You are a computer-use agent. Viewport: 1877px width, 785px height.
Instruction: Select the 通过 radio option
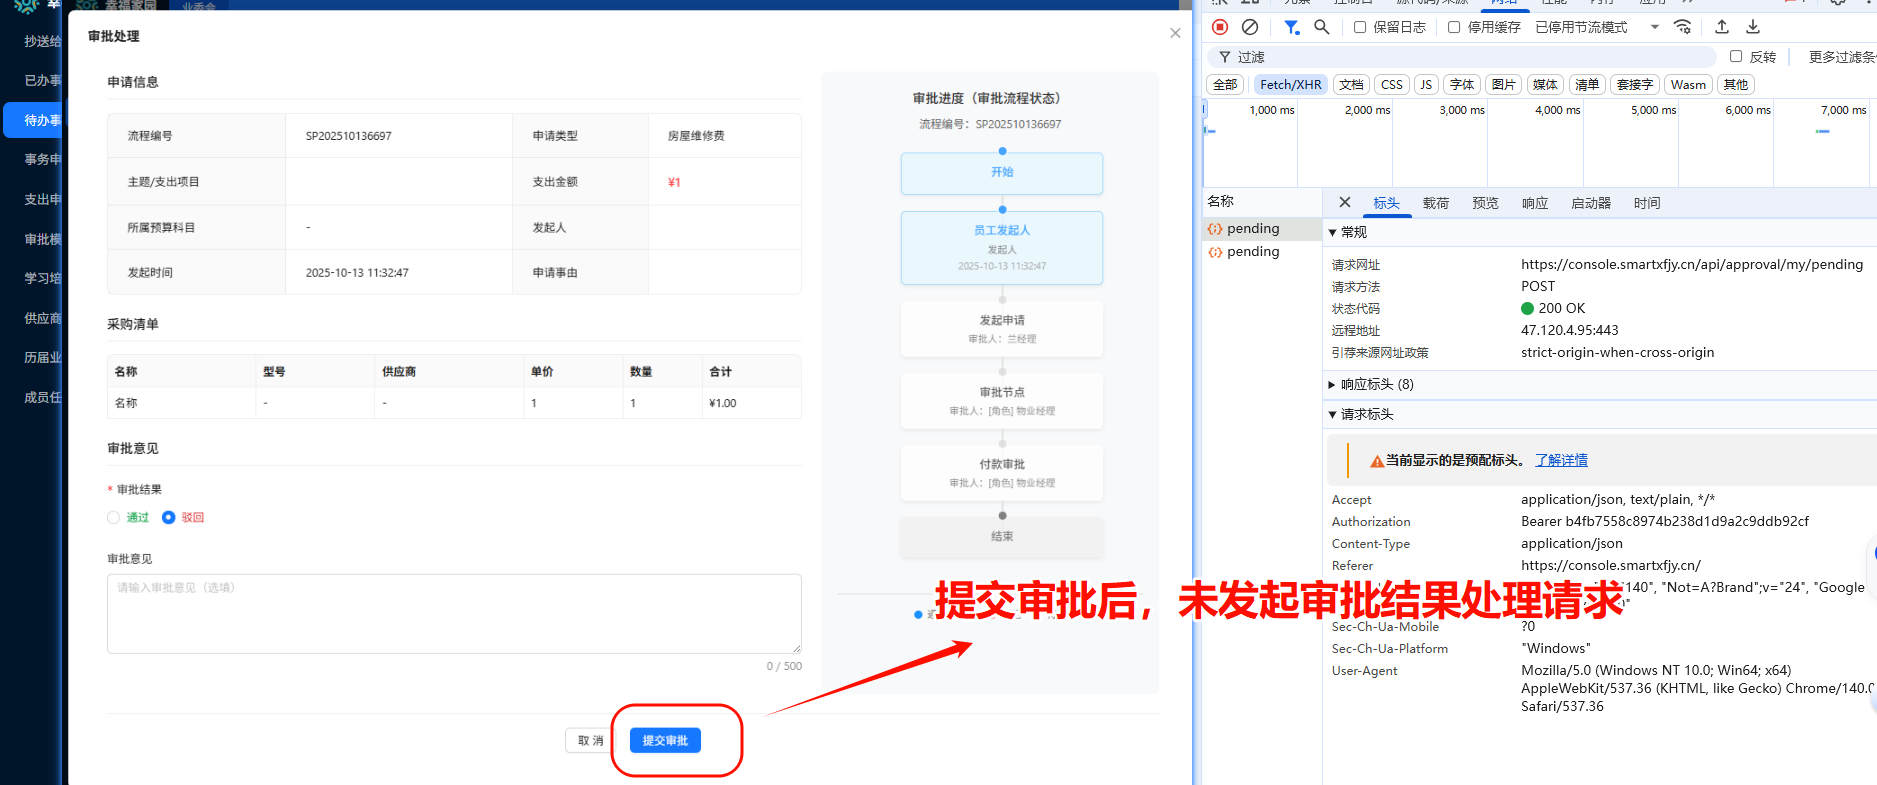(114, 517)
